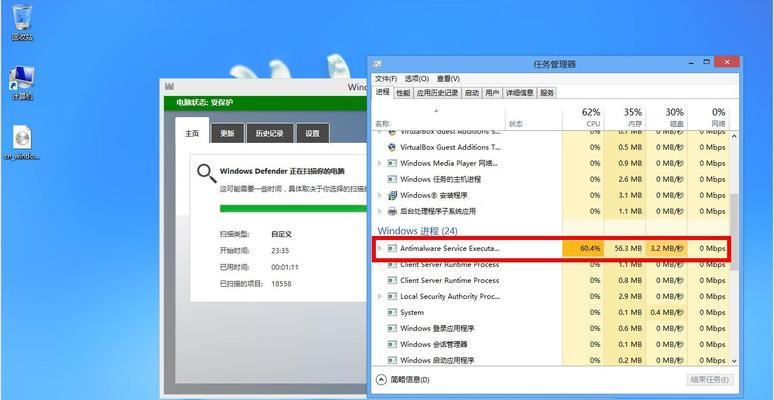Select the 主页 tab in Windows Defender

click(192, 132)
